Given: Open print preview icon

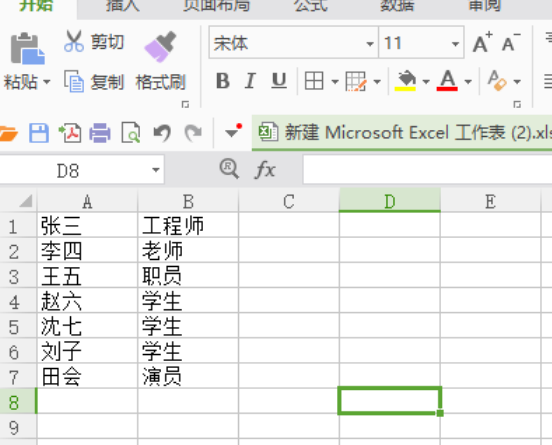Looking at the screenshot, I should [131, 133].
